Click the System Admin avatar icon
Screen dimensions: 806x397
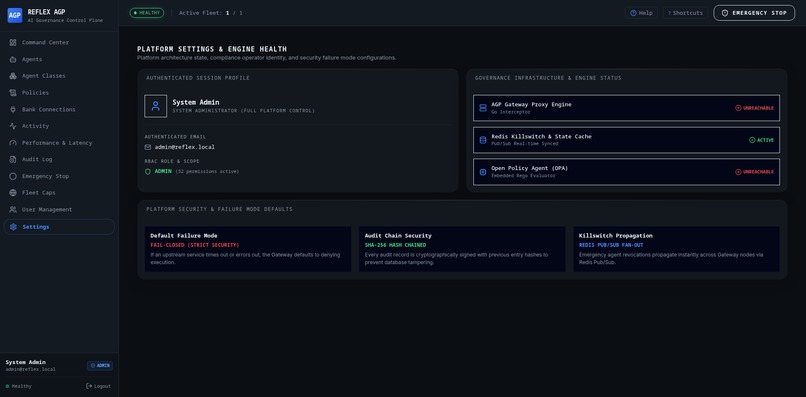(156, 106)
